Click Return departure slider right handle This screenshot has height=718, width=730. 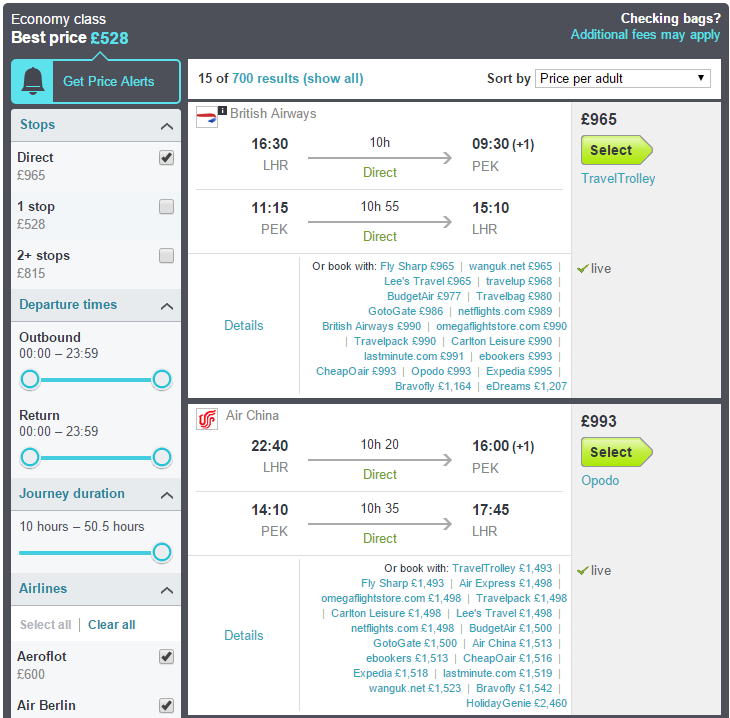(x=162, y=457)
